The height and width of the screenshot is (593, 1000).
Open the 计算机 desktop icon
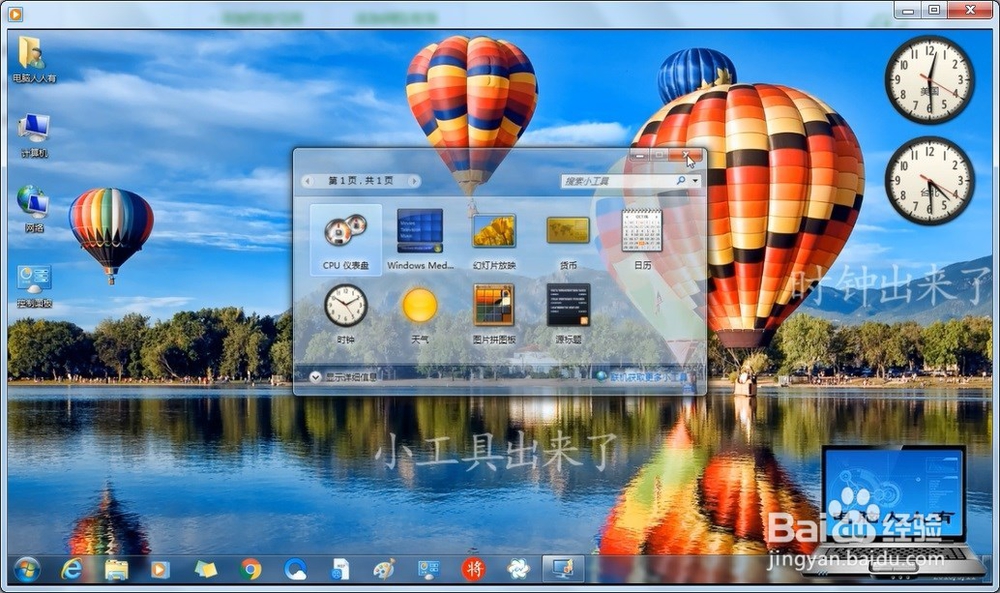[34, 135]
